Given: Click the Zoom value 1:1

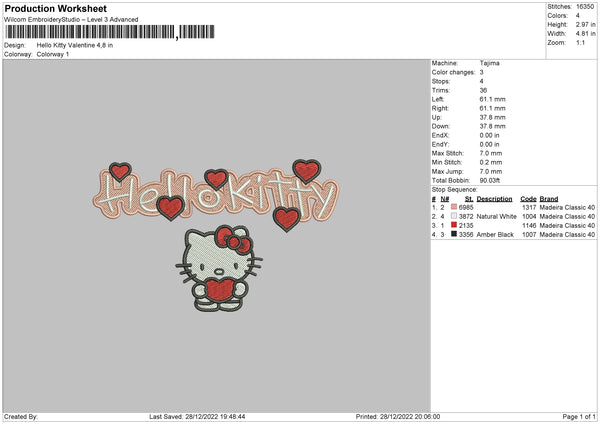Looking at the screenshot, I should tap(580, 42).
